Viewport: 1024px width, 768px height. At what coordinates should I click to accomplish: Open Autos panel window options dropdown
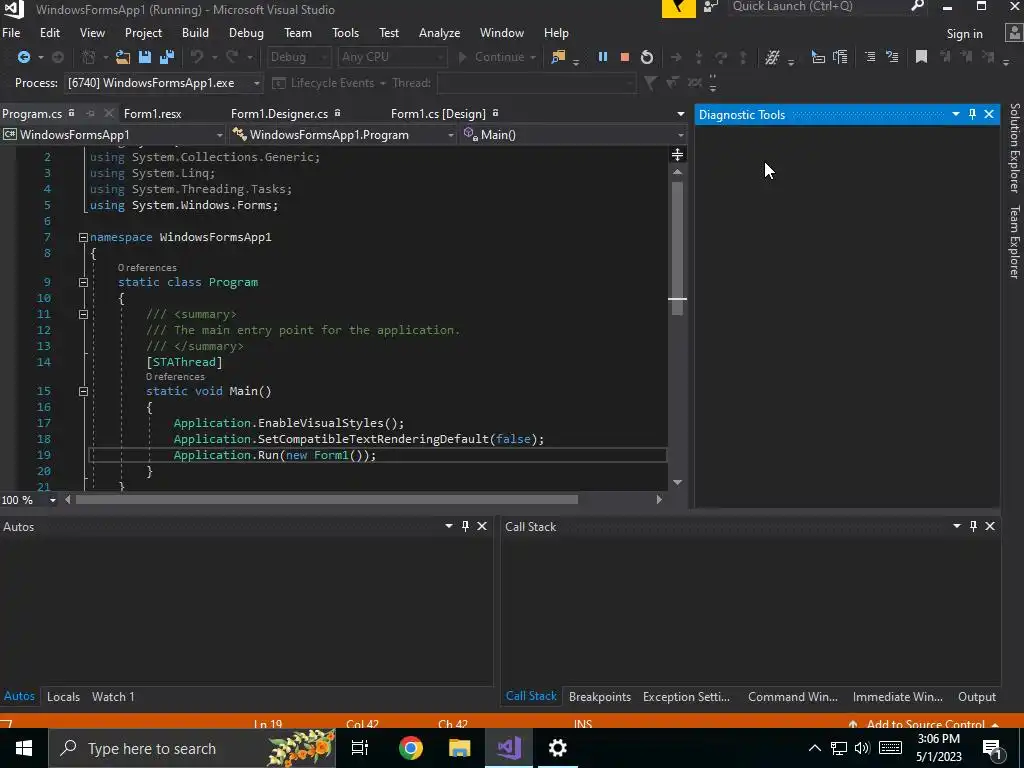(x=449, y=526)
